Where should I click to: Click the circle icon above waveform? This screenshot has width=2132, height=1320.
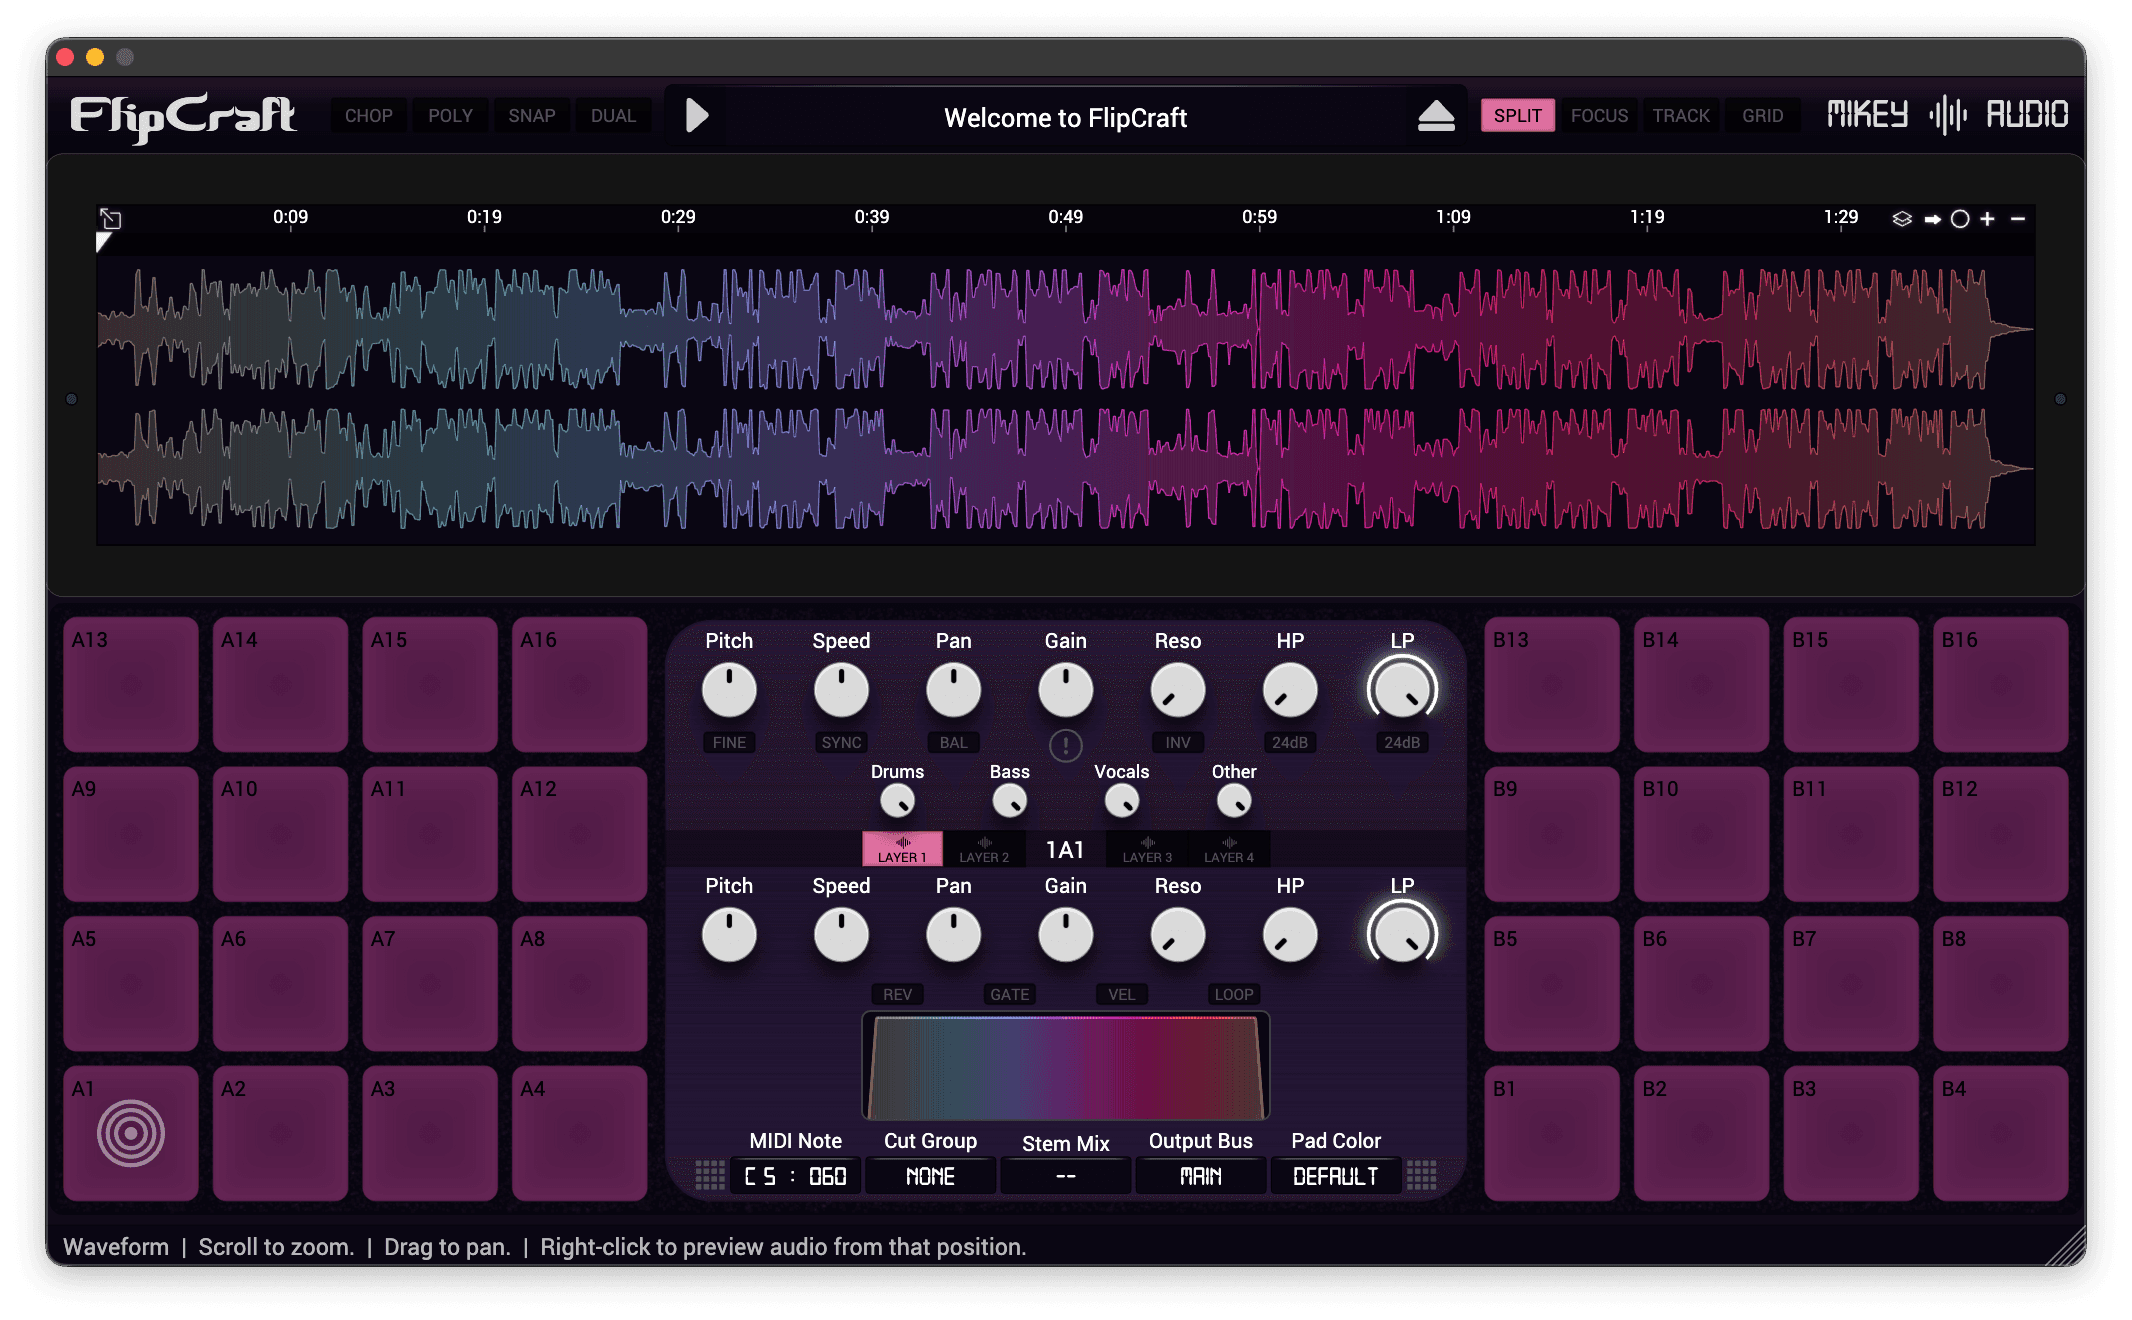click(1960, 219)
